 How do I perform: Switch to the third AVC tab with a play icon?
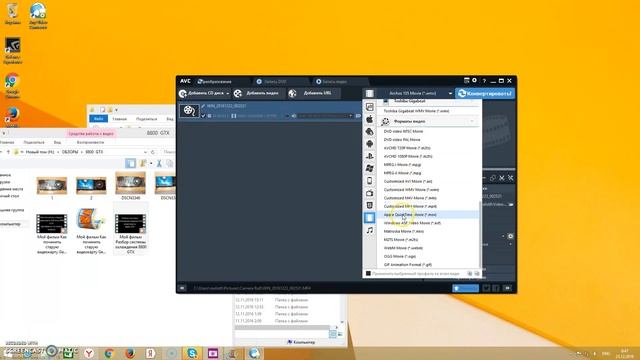[339, 81]
